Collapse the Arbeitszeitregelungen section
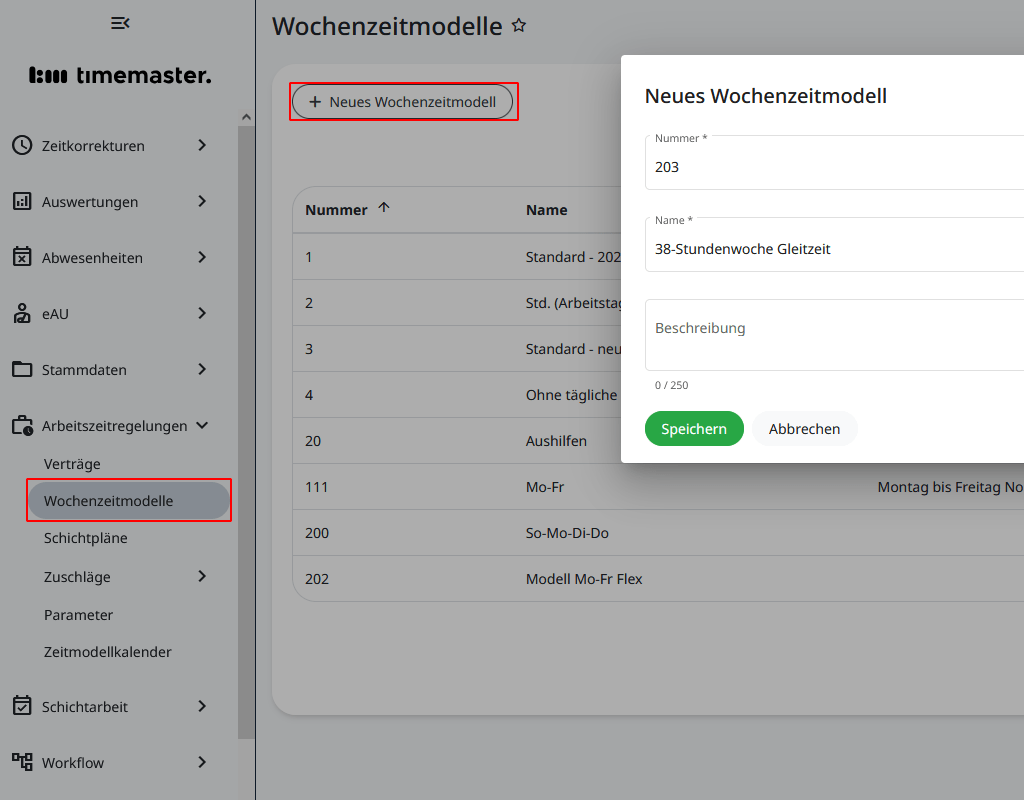Image resolution: width=1024 pixels, height=800 pixels. click(x=201, y=425)
